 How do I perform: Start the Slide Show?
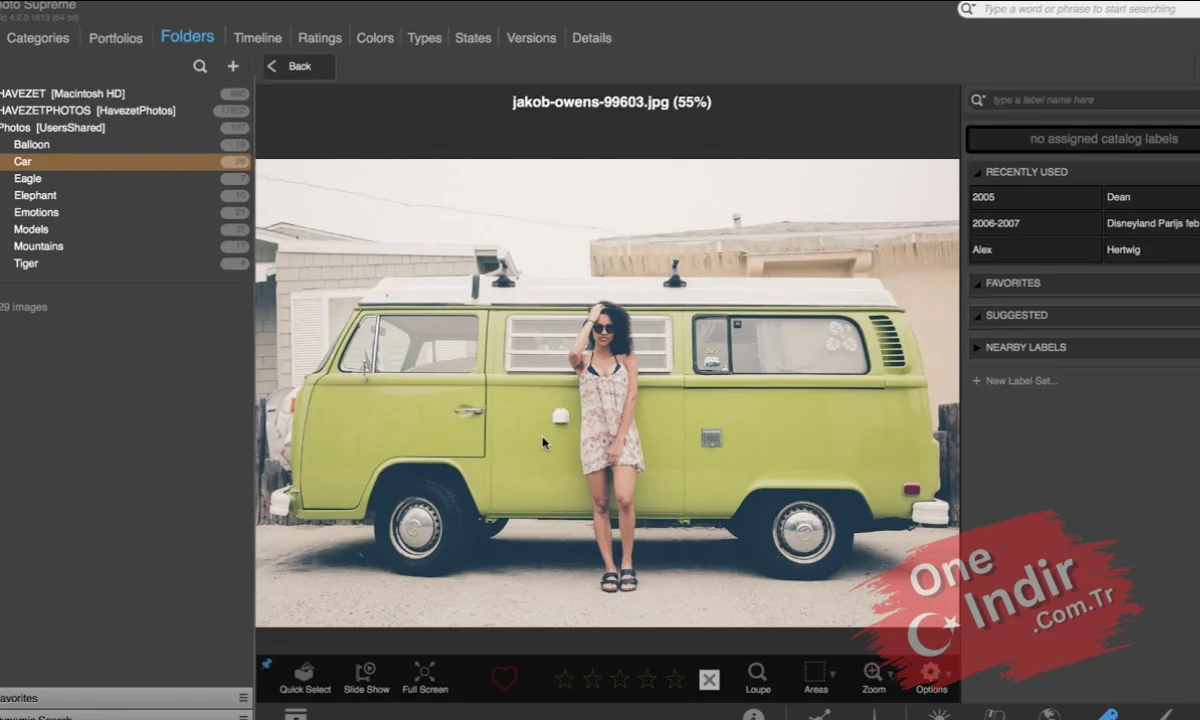click(x=366, y=677)
